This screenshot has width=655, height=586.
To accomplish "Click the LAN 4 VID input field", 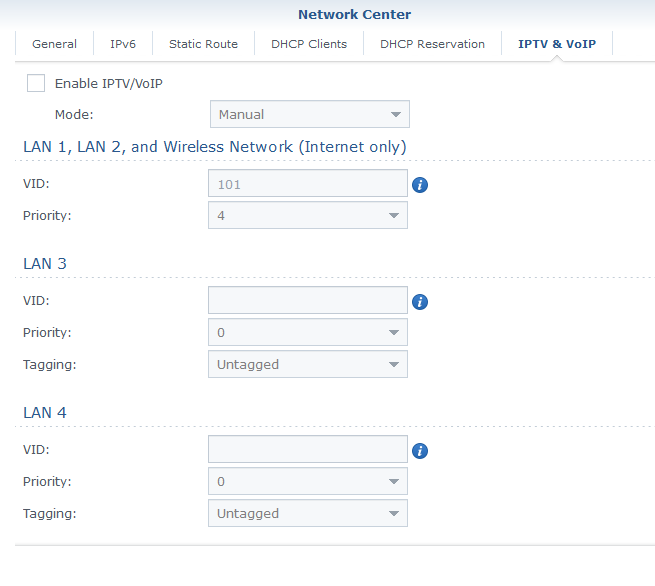I will [307, 450].
